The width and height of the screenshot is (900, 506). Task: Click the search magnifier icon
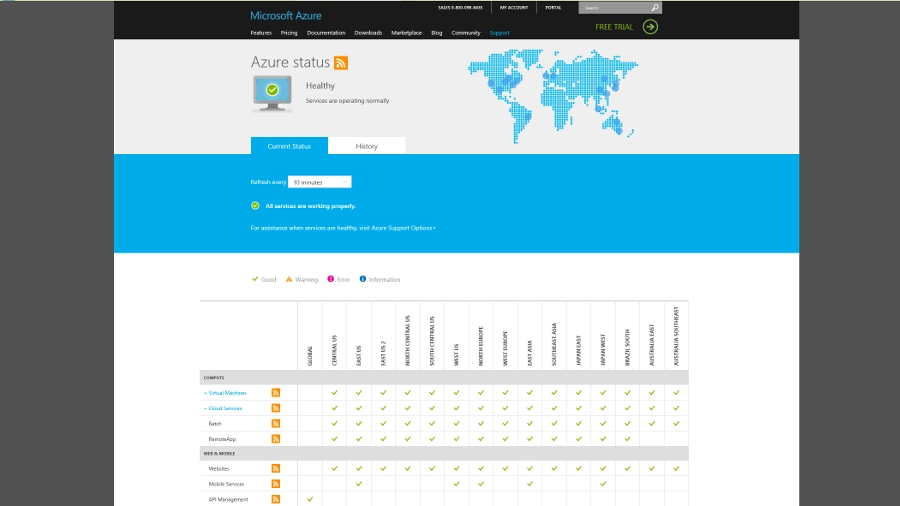(655, 7)
